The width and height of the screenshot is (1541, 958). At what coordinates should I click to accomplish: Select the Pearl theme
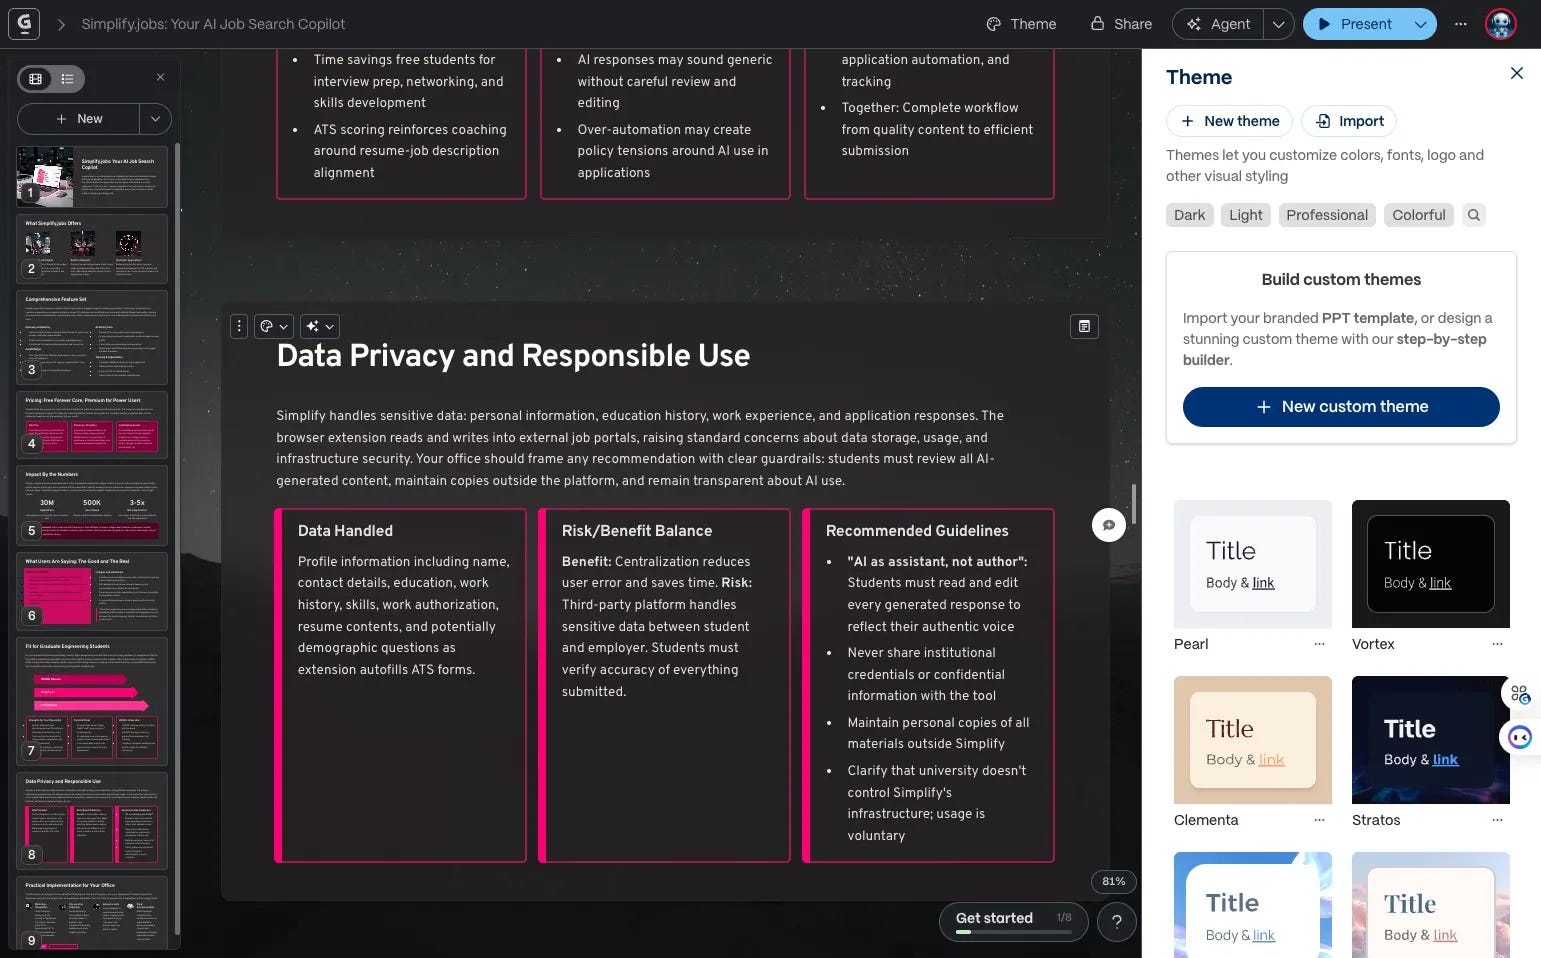tap(1253, 564)
